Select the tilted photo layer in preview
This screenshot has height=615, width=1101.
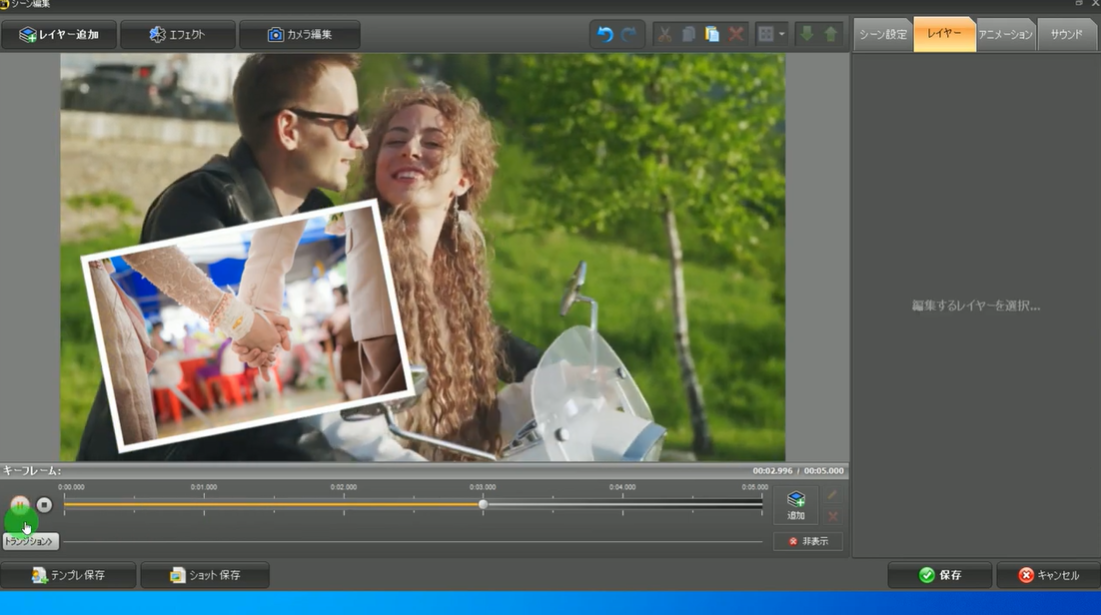[247, 325]
